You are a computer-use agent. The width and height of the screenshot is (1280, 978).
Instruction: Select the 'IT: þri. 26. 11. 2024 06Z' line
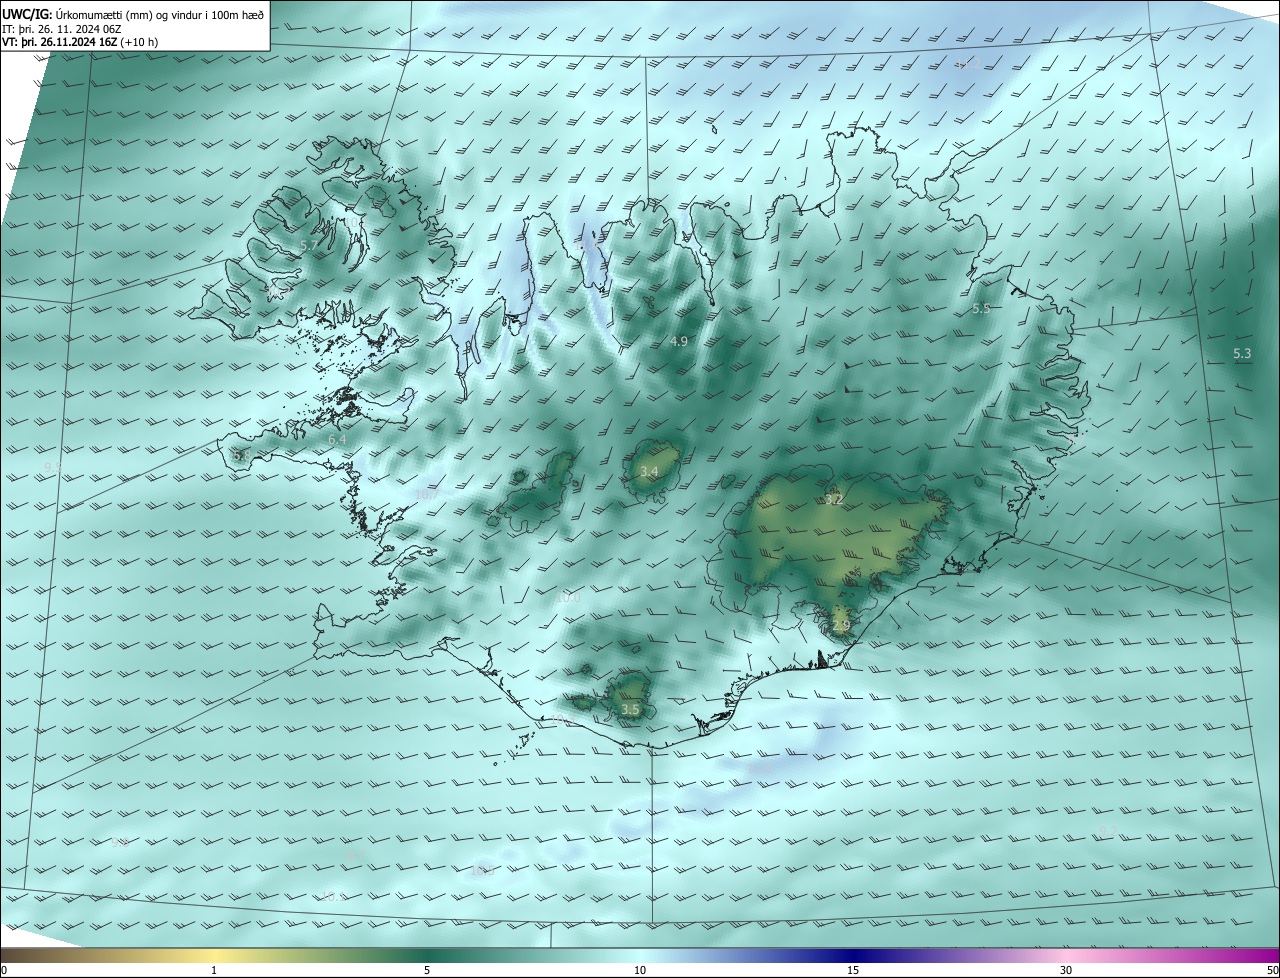[x=61, y=28]
